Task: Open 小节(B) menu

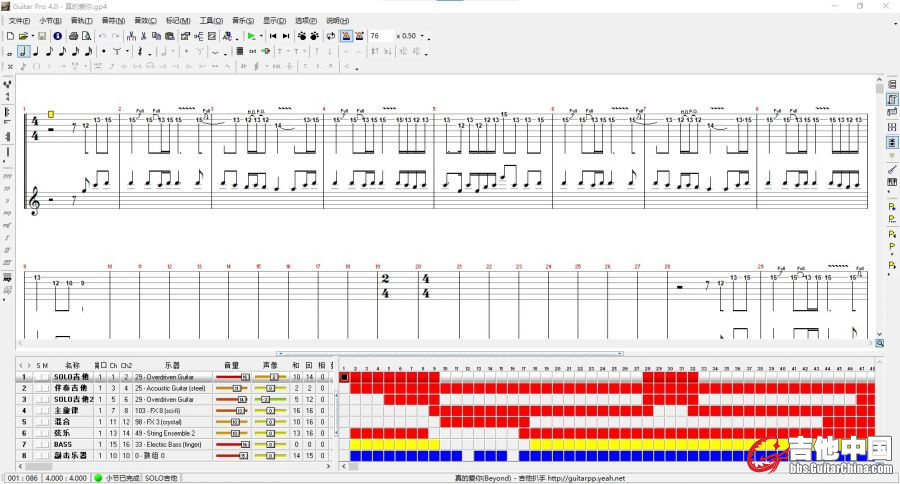Action: pos(50,21)
